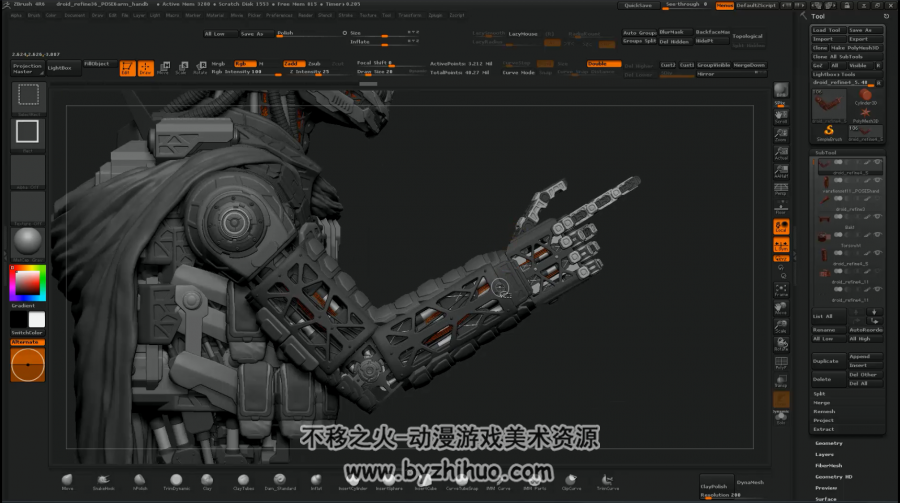Choose the ClayTubes brush
Screen dimensions: 900x503
[x=243, y=481]
